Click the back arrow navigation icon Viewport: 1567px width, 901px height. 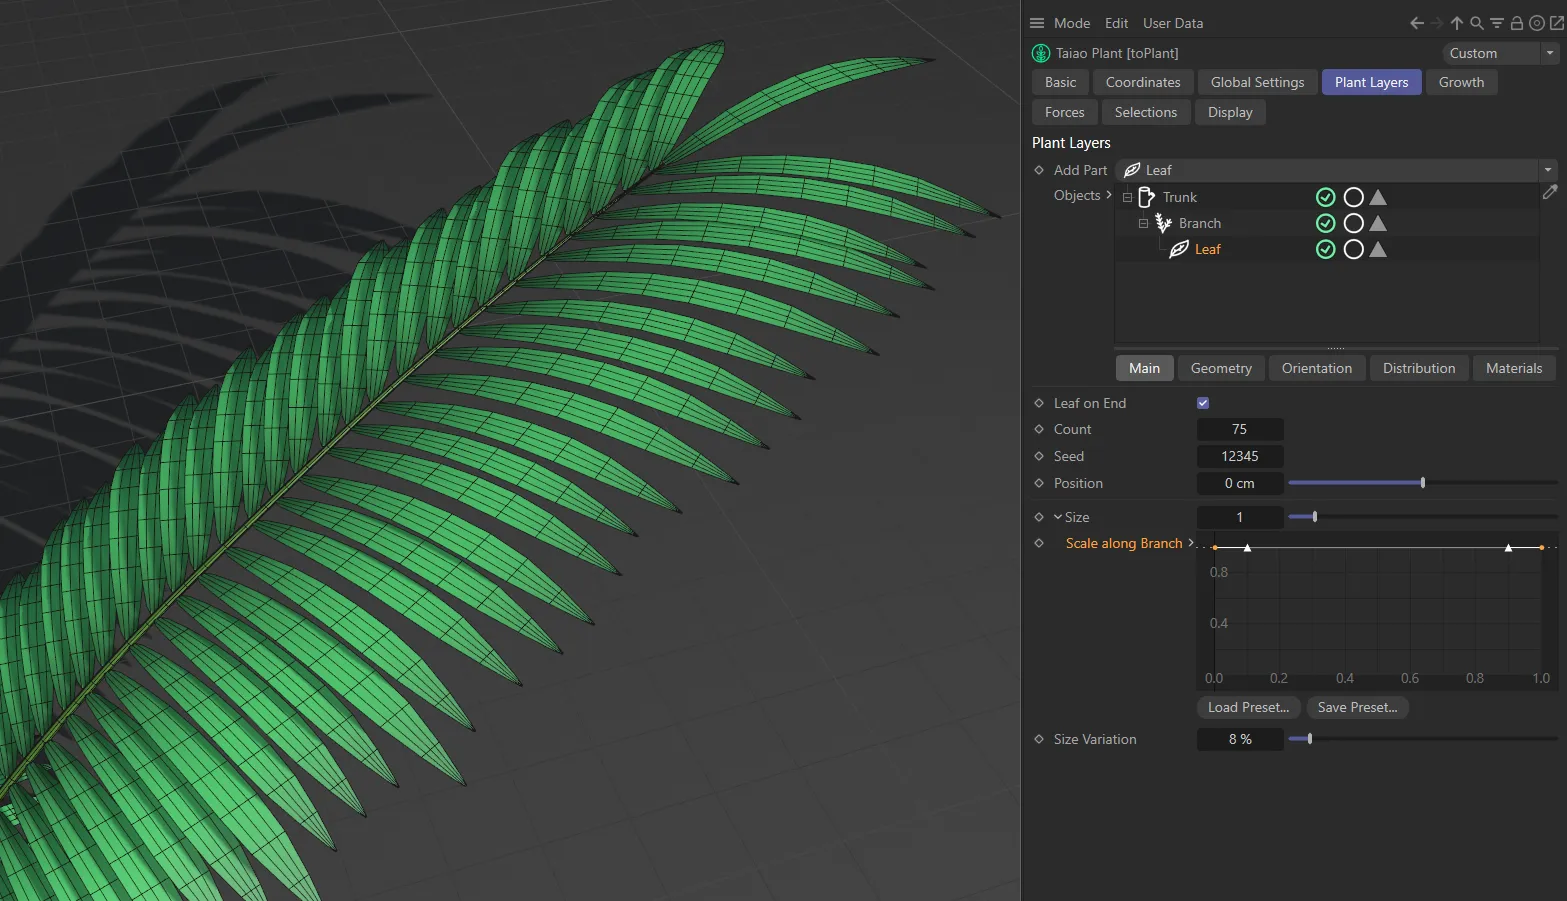1416,22
